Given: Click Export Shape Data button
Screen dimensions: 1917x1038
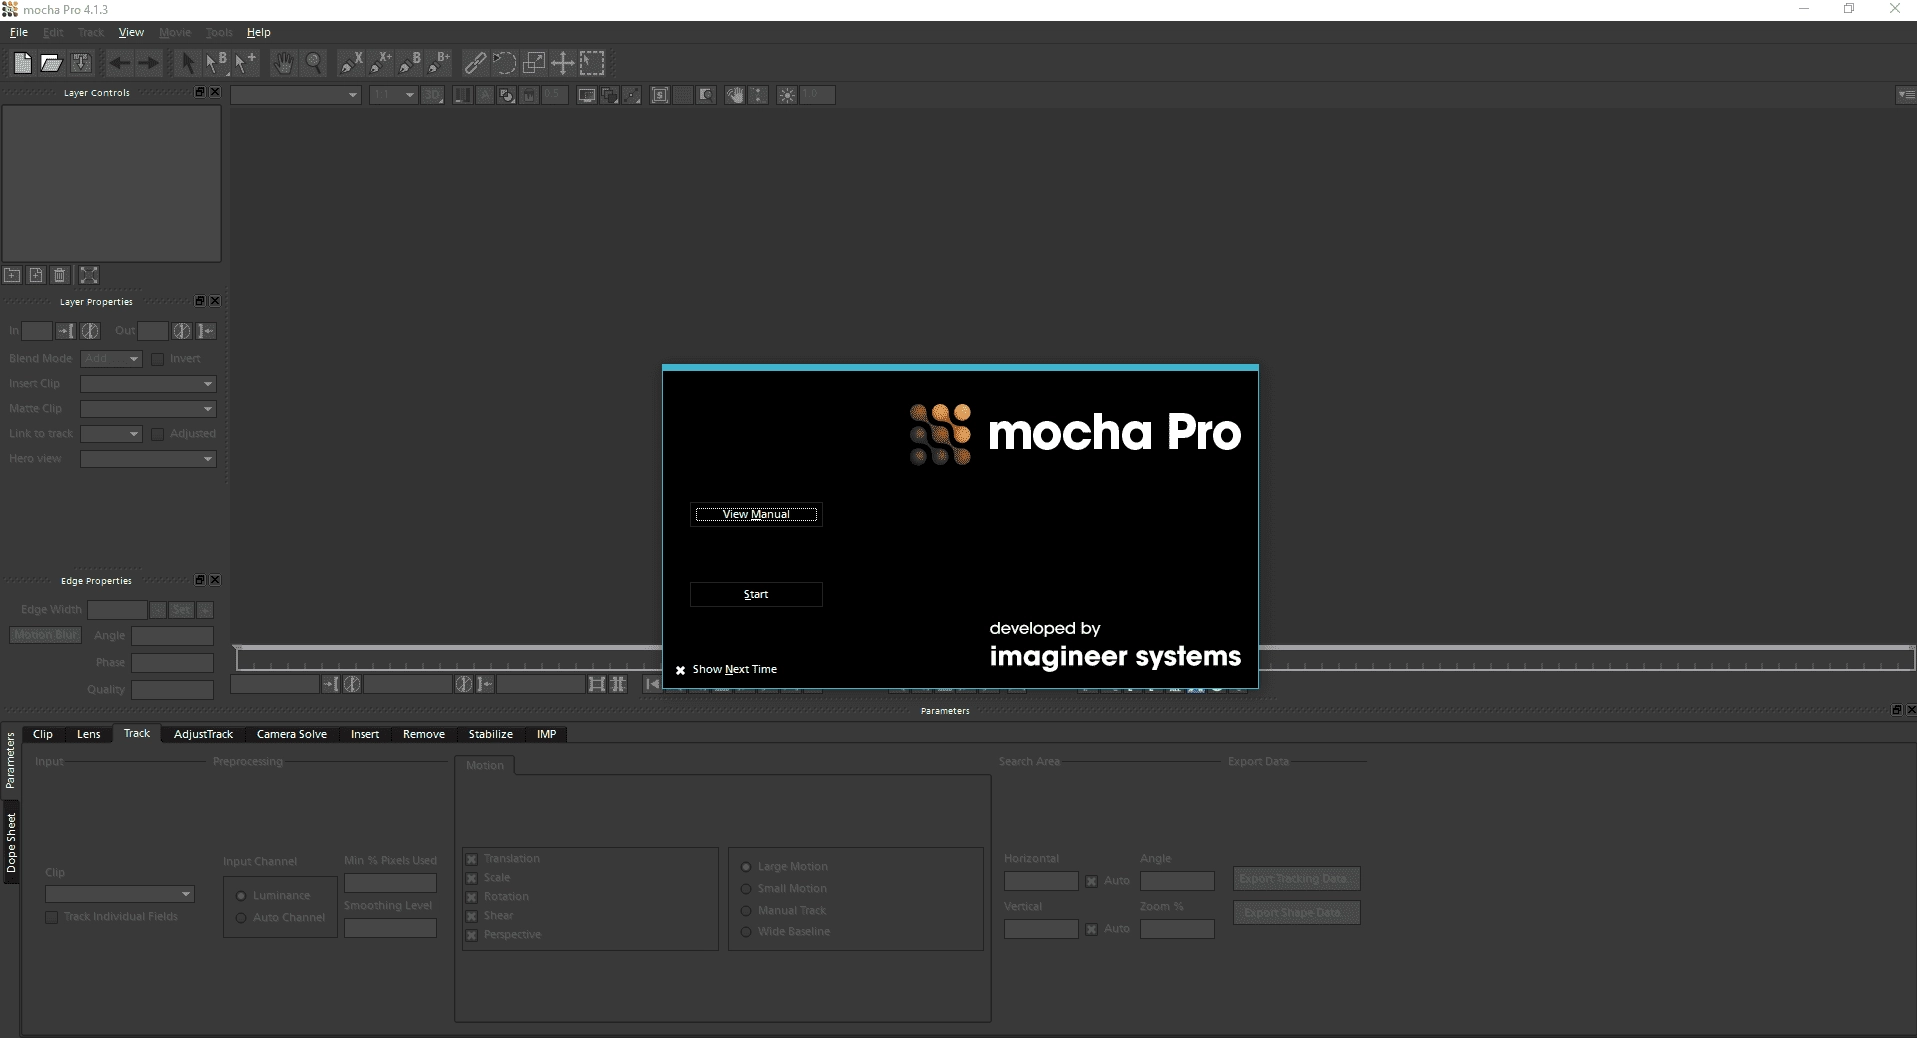Looking at the screenshot, I should click(1296, 913).
